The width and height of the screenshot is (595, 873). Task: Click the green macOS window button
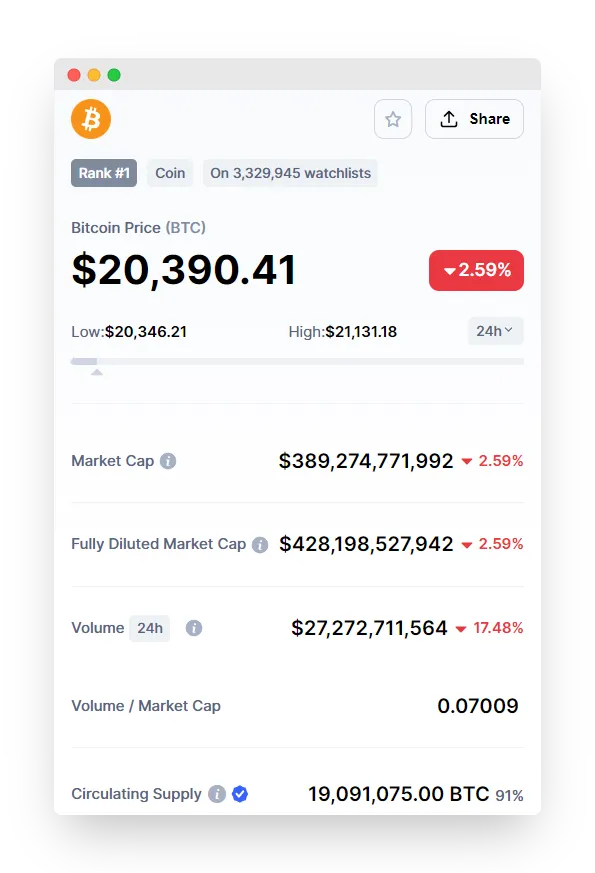point(114,75)
